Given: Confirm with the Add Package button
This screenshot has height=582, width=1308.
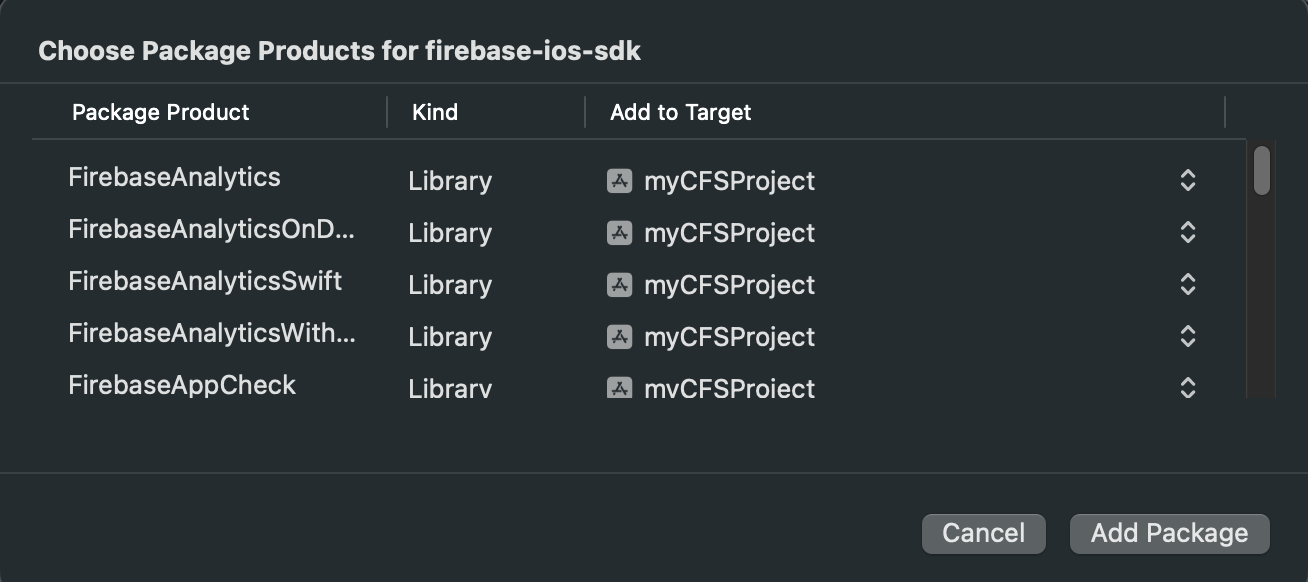Looking at the screenshot, I should point(1169,534).
